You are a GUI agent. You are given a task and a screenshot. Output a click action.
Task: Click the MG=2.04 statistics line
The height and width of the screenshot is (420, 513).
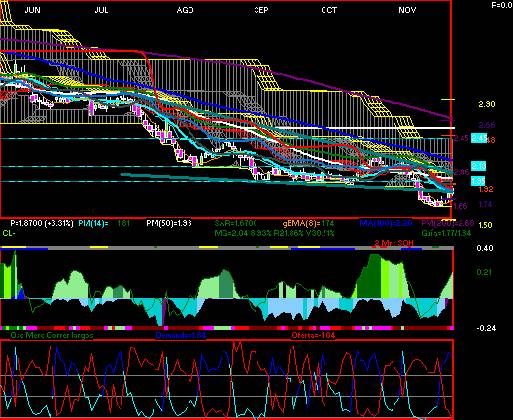point(274,233)
